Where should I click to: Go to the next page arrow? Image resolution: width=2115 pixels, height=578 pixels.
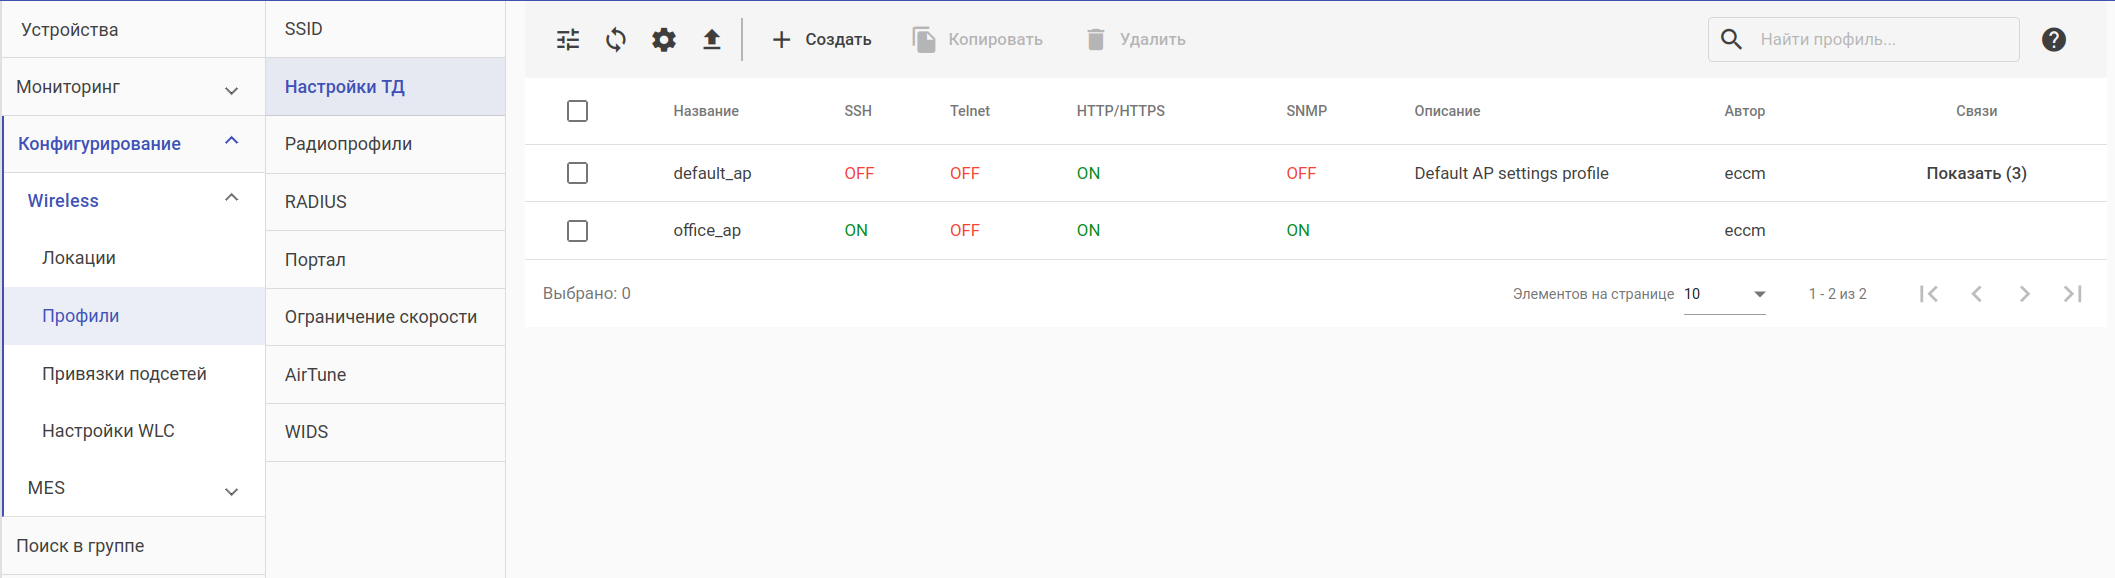click(2024, 294)
